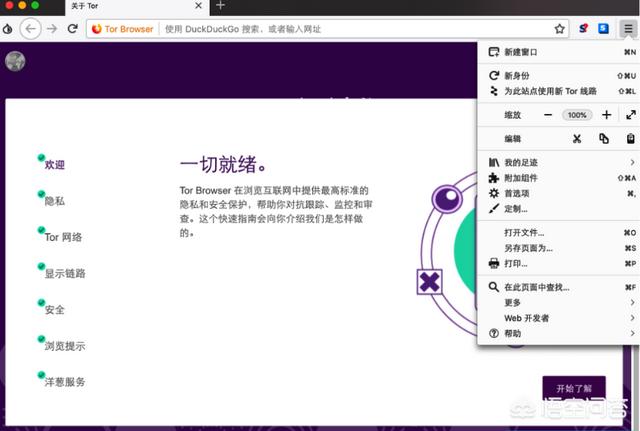Select 新建窗口 menu item
Viewport: 640px width, 431px height.
(x=558, y=52)
